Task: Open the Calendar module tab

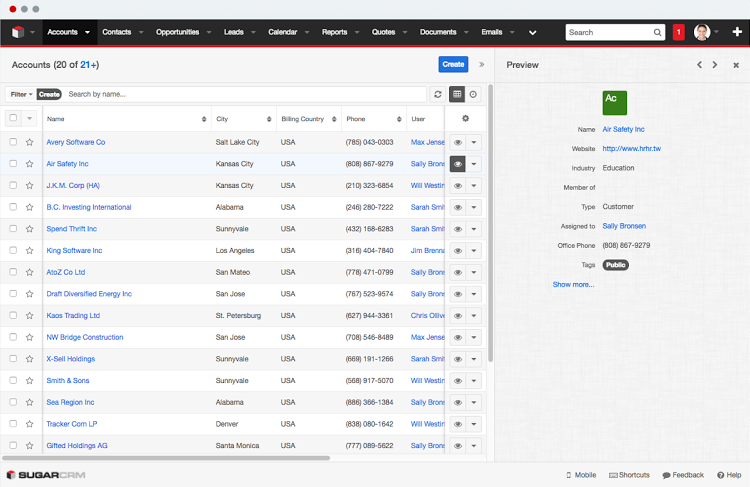Action: pos(282,32)
